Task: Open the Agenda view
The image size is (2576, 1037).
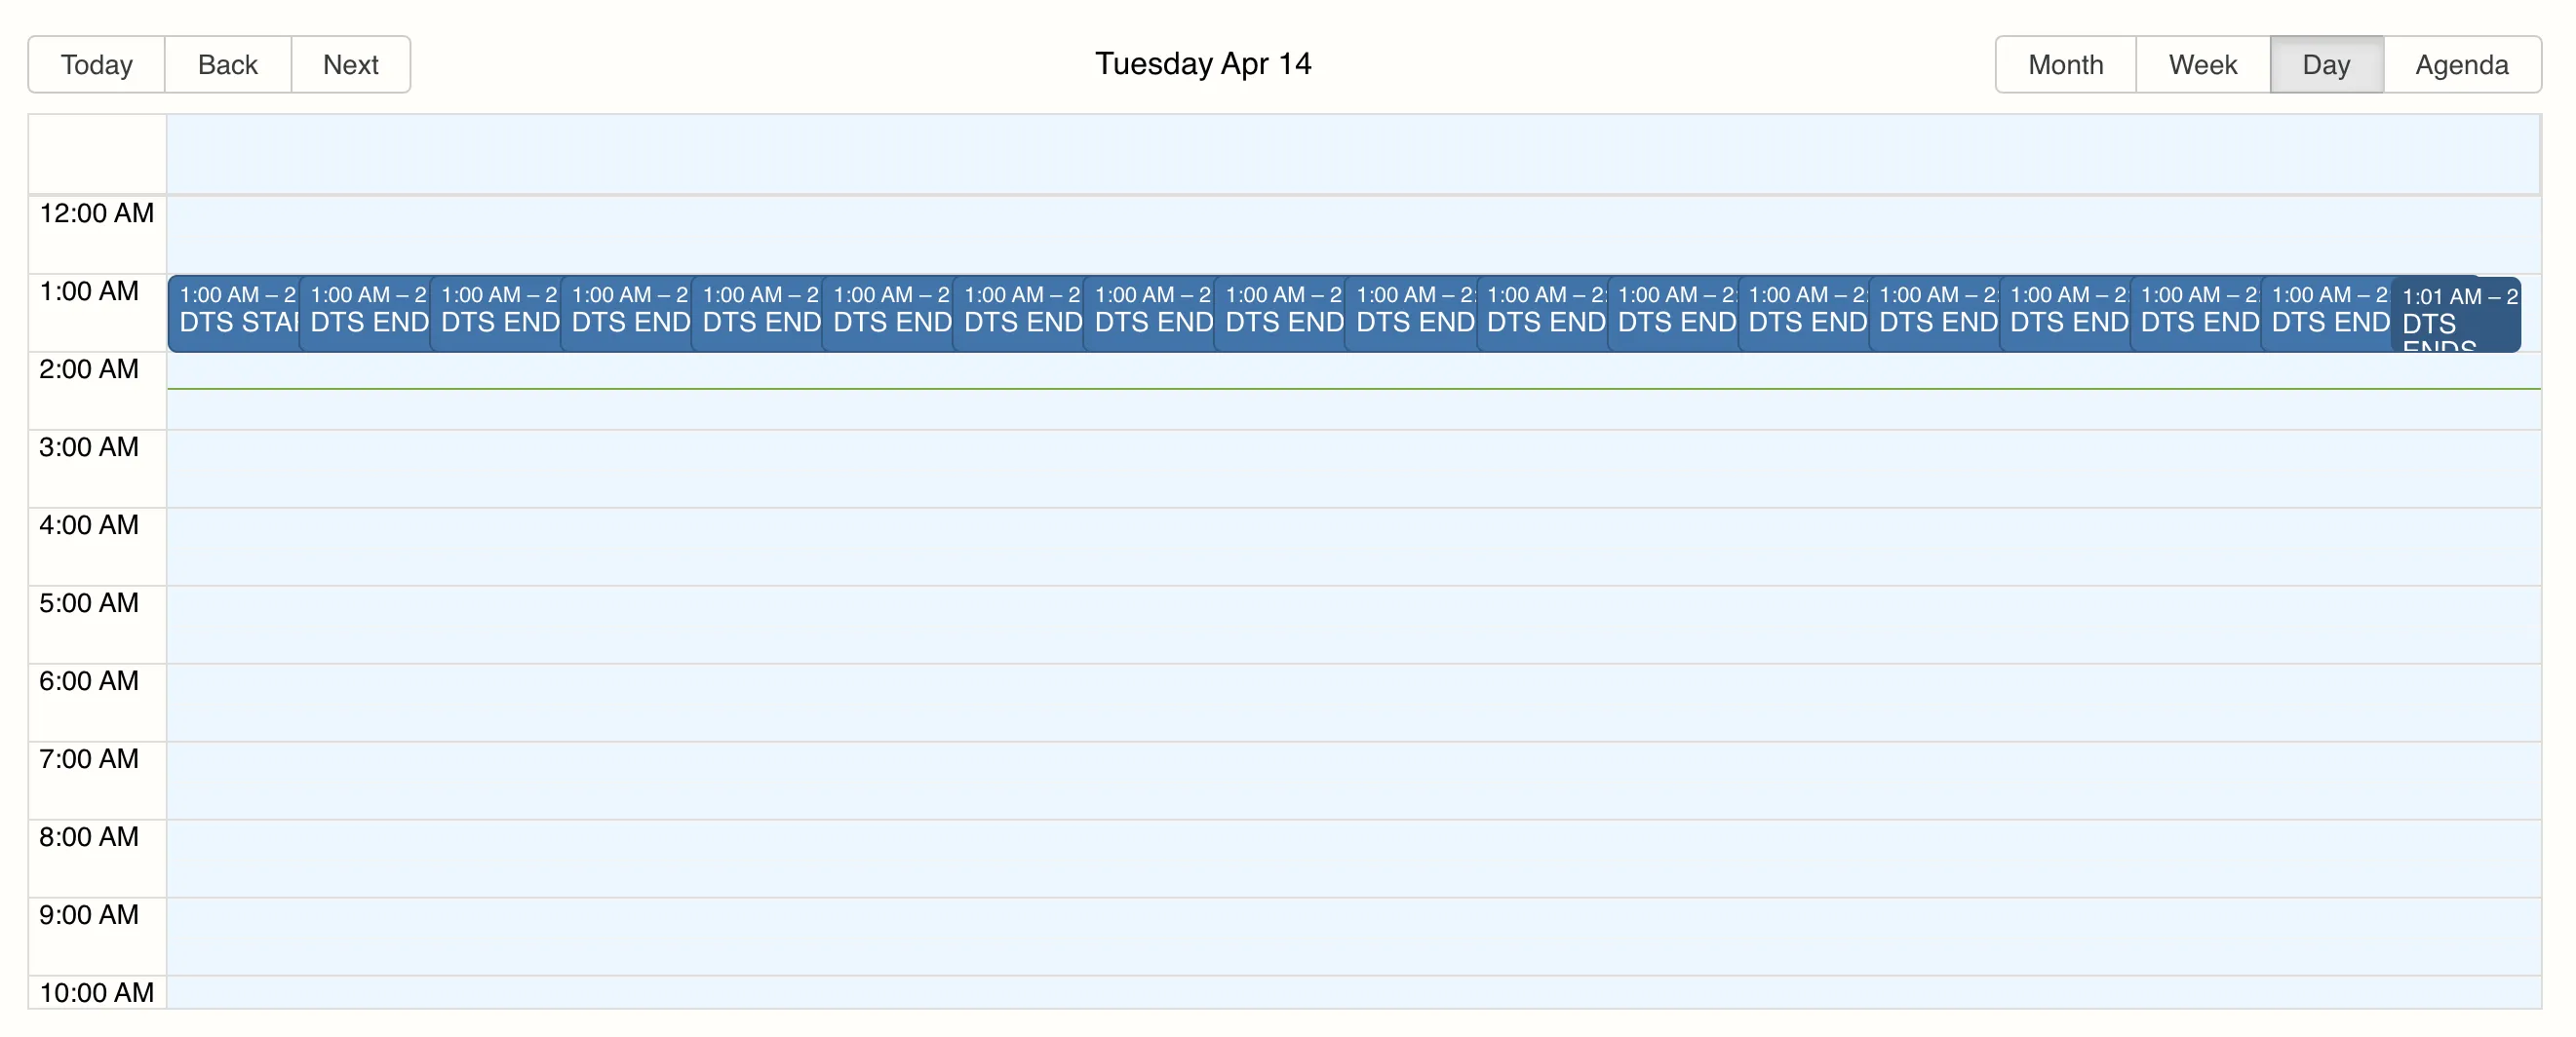Action: click(2461, 65)
